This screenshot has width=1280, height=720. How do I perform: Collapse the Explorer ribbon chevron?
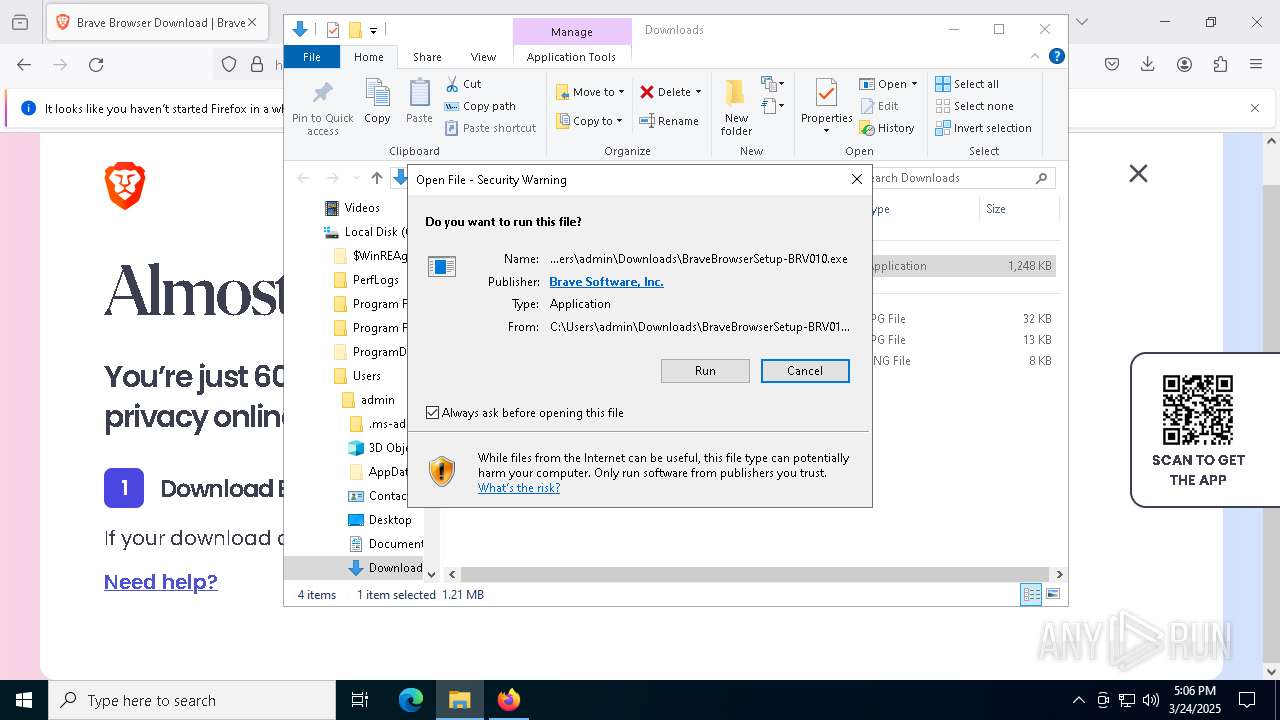1035,57
